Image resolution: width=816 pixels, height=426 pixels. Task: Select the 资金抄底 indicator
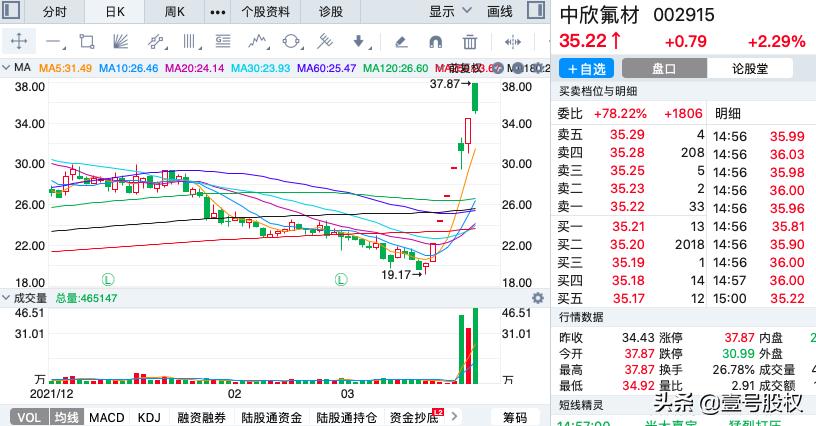pos(414,417)
